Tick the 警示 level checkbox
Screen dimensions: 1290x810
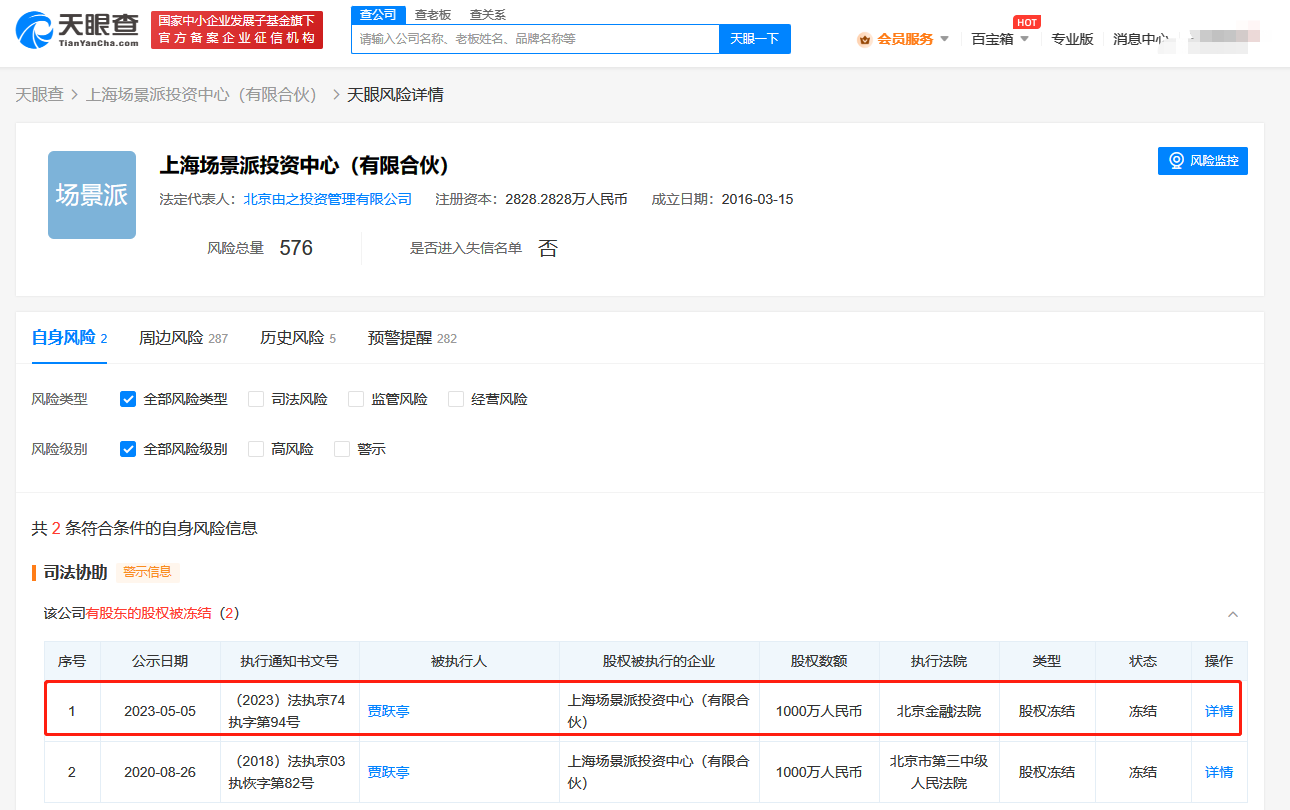tap(342, 449)
